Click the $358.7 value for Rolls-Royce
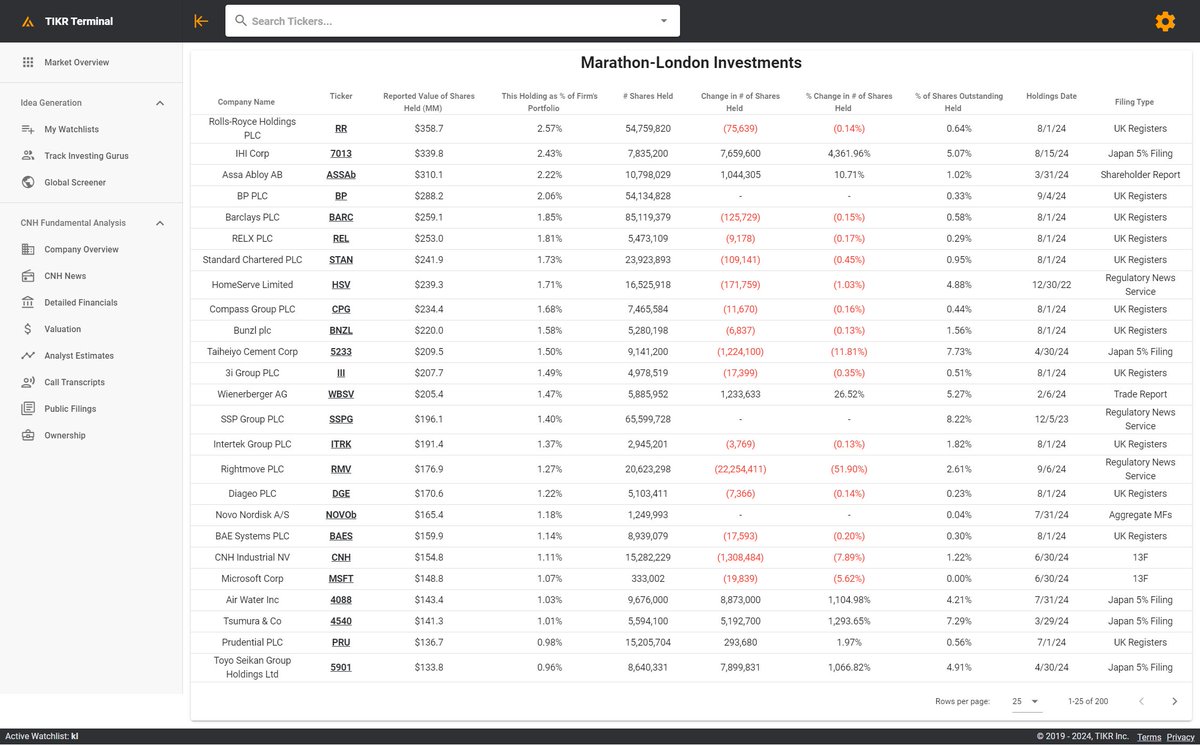This screenshot has height=745, width=1200. click(429, 129)
